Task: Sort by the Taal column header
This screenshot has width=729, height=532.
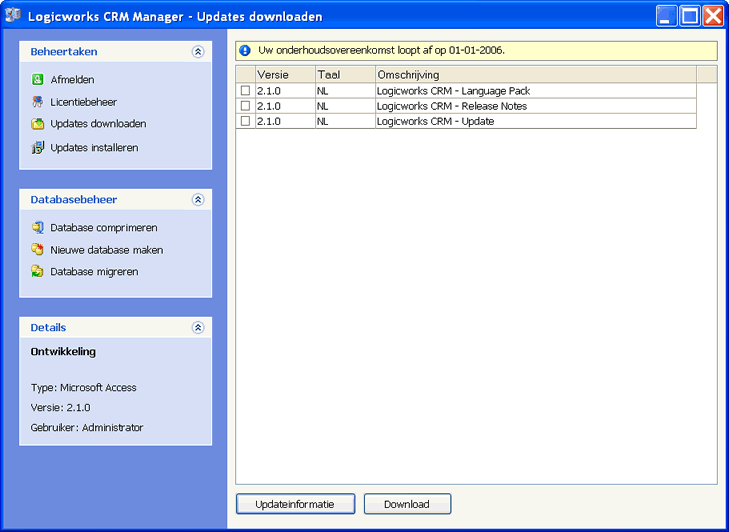Action: (345, 74)
